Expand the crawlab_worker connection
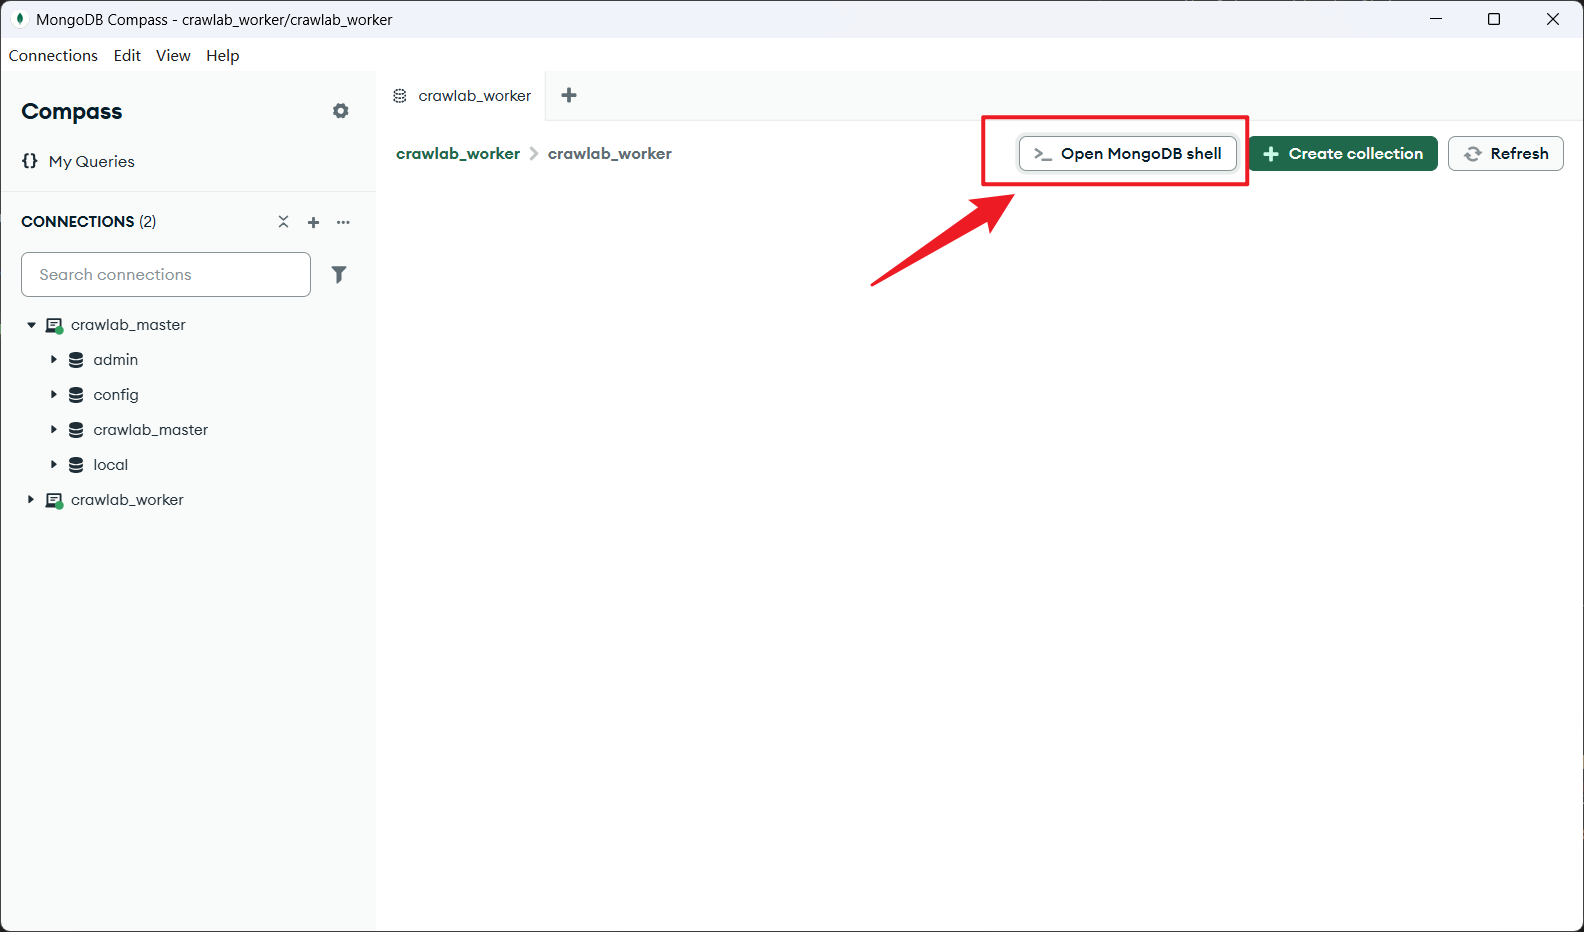1584x932 pixels. point(31,500)
